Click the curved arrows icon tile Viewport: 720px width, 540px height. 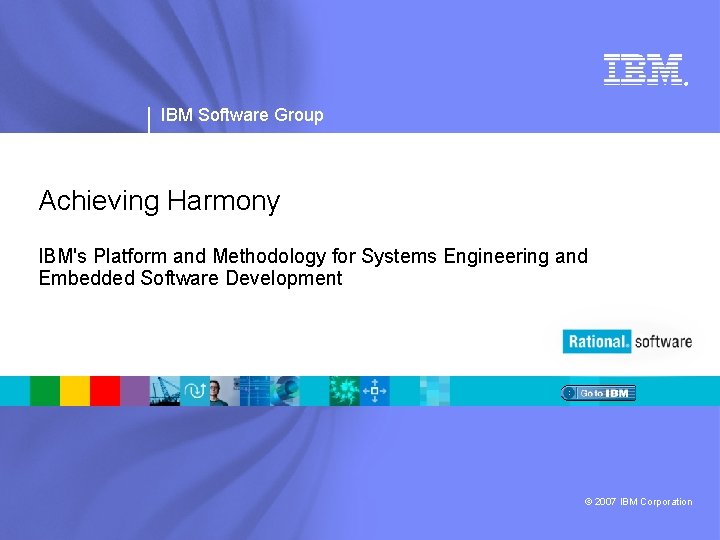[x=195, y=391]
